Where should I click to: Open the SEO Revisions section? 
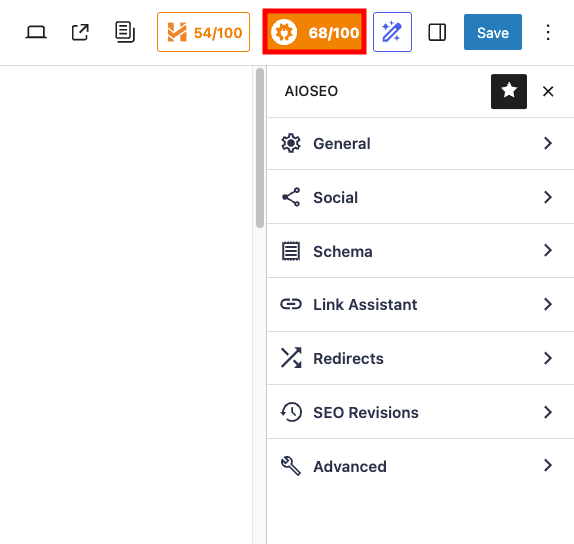click(x=420, y=412)
